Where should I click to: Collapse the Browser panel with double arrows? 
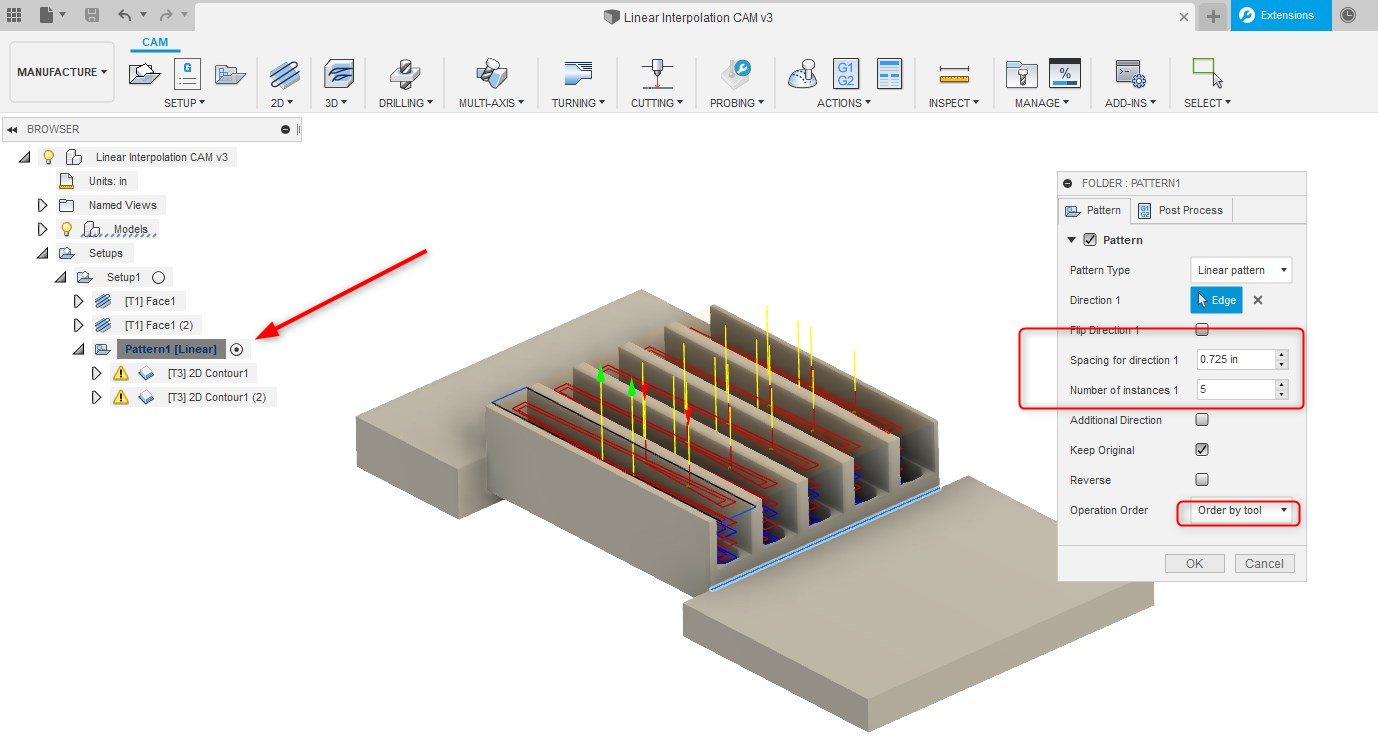pos(12,130)
